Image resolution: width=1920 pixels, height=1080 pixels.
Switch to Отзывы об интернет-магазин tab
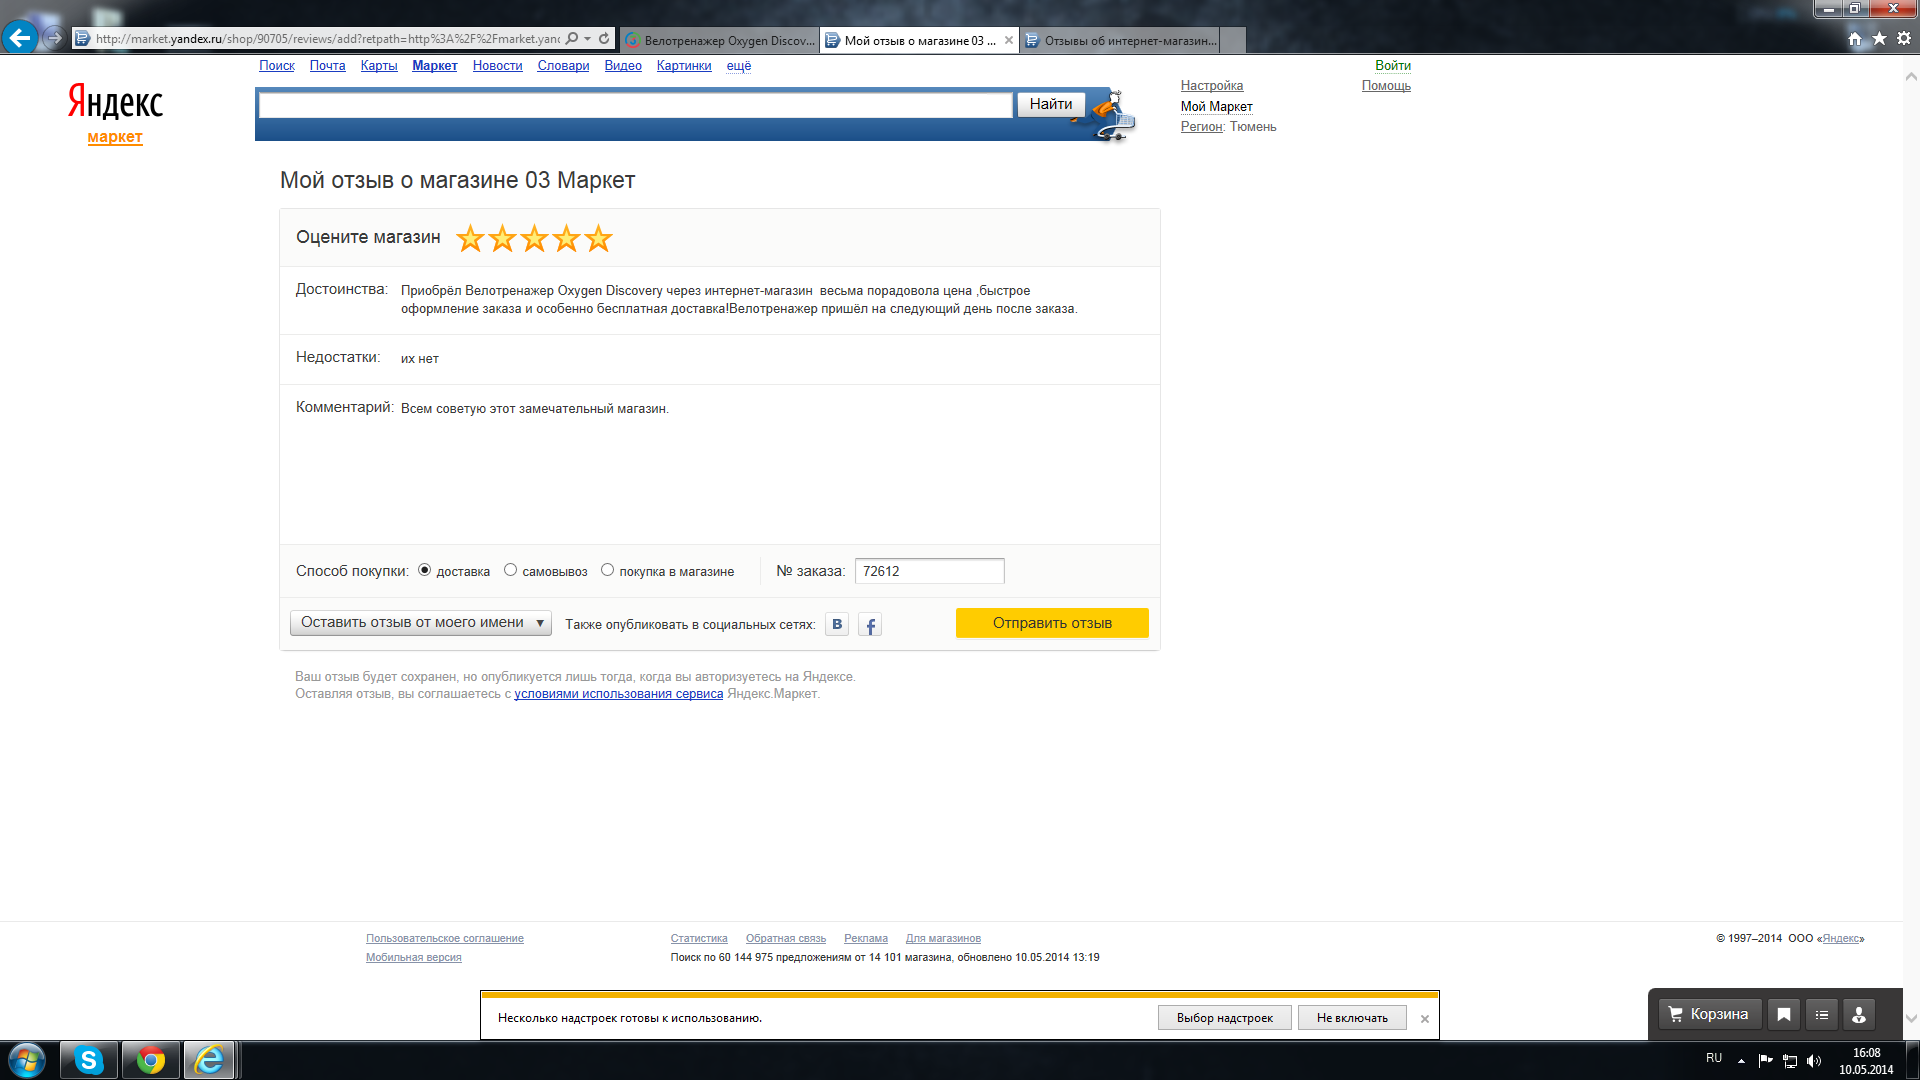coord(1120,40)
